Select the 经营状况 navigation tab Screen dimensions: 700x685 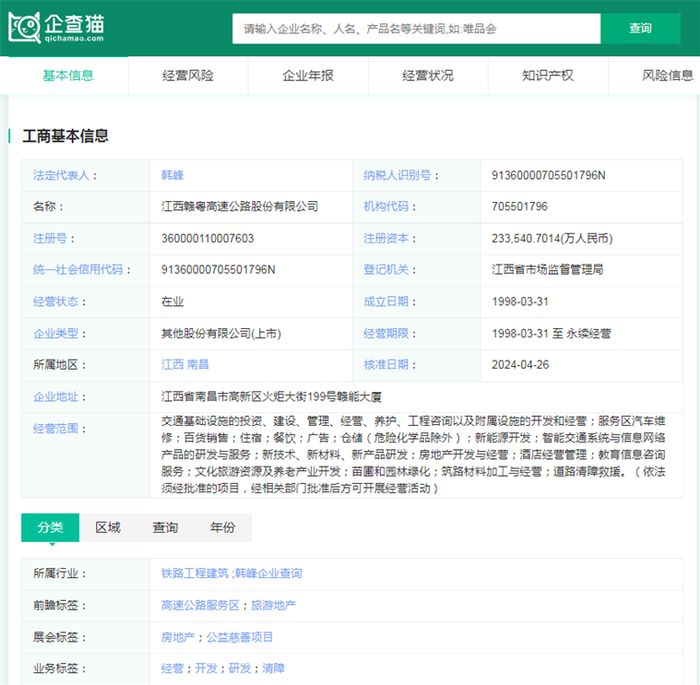pos(428,76)
